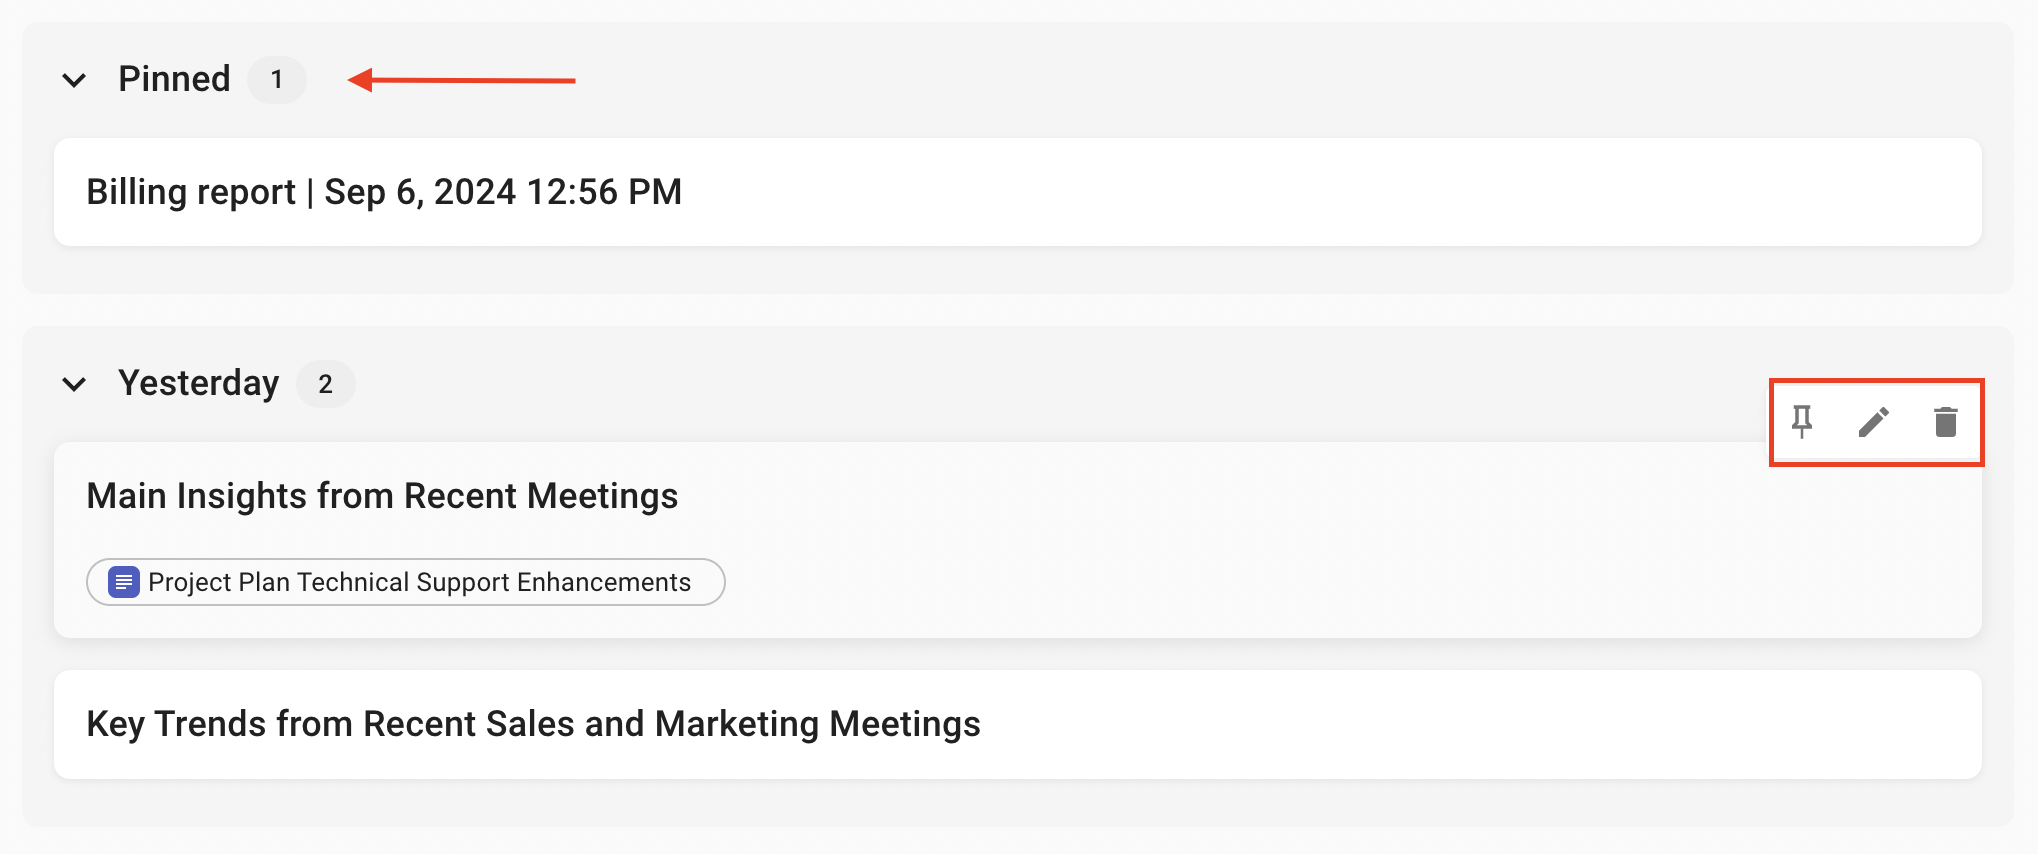
Task: Click the Yesterday section heading text
Action: (x=198, y=383)
